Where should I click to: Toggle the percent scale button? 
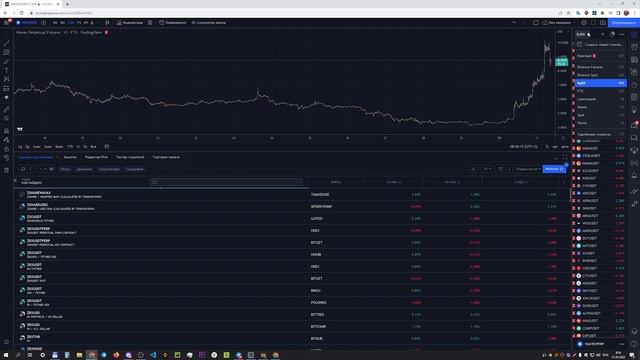click(547, 147)
